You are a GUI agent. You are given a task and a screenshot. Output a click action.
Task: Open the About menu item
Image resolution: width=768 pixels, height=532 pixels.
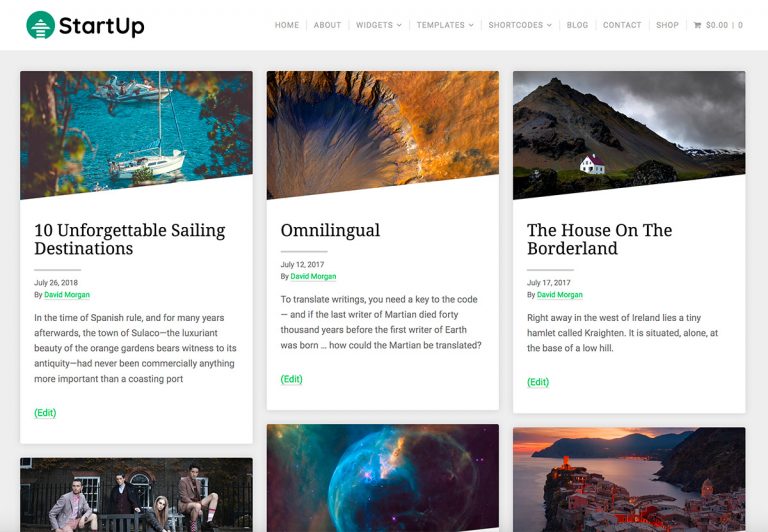point(327,25)
